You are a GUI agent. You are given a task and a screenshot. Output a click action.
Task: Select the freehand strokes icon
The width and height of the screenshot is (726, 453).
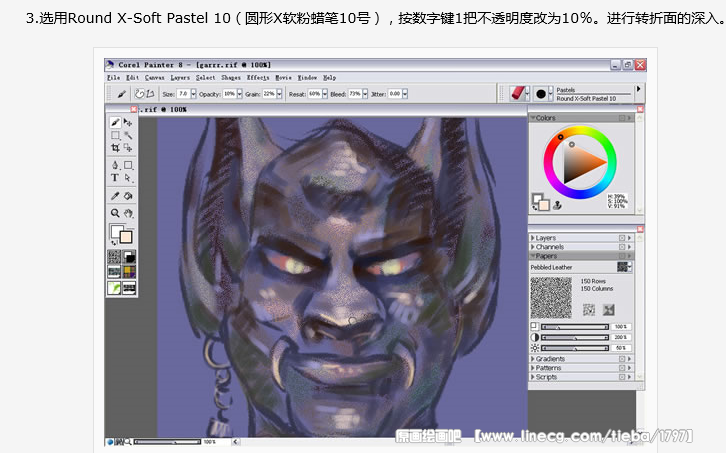[139, 94]
